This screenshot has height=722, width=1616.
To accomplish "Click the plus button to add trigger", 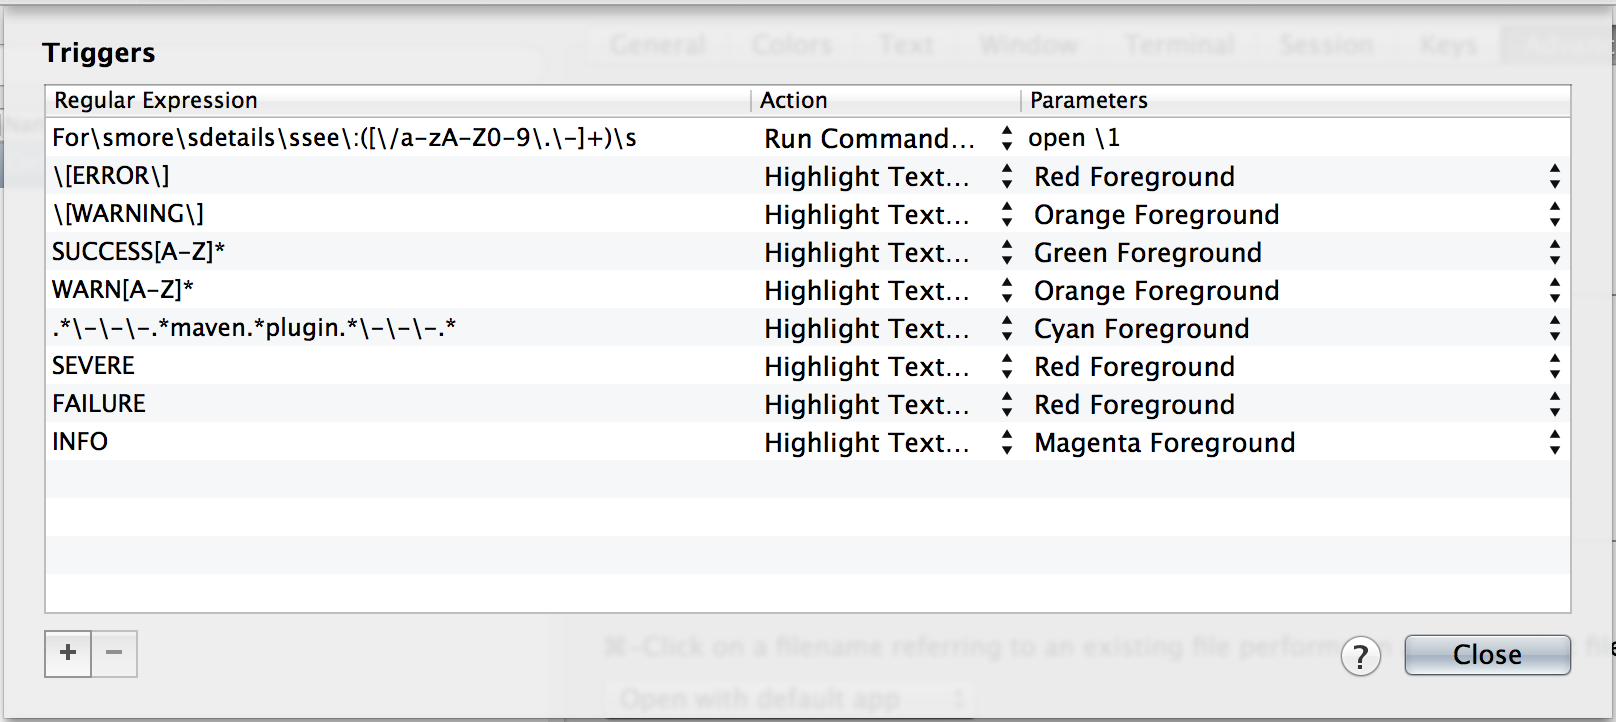I will click(68, 654).
